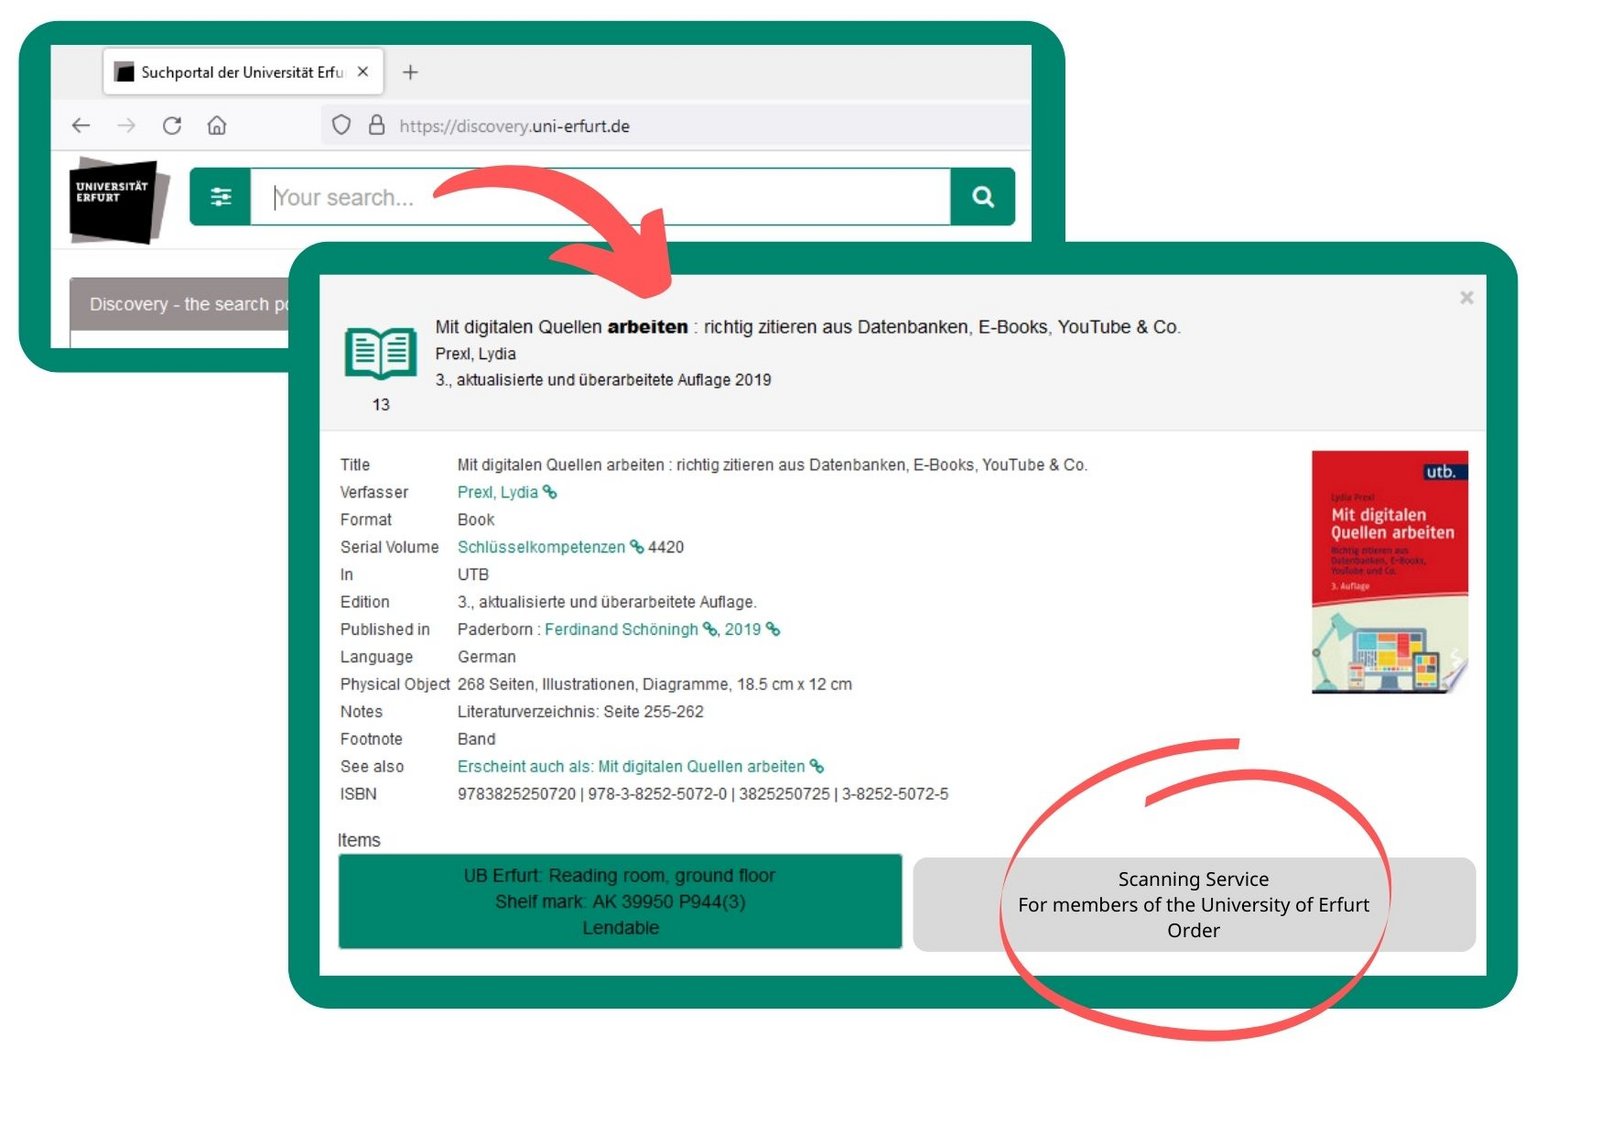Click the browser back arrow
The height and width of the screenshot is (1136, 1600).
tap(81, 126)
